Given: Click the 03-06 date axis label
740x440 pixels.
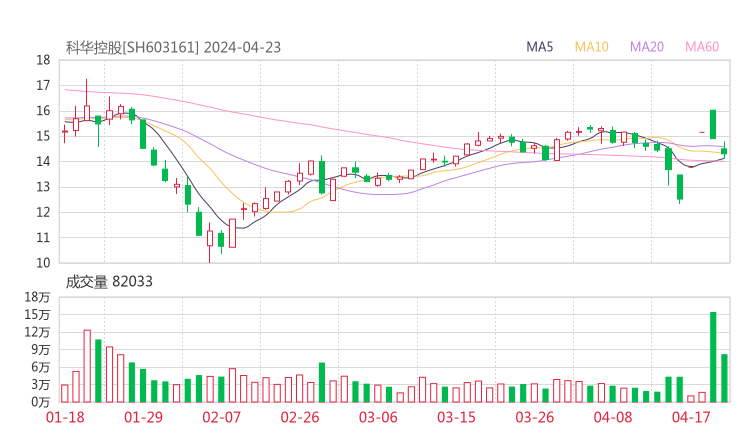Looking at the screenshot, I should point(378,417).
